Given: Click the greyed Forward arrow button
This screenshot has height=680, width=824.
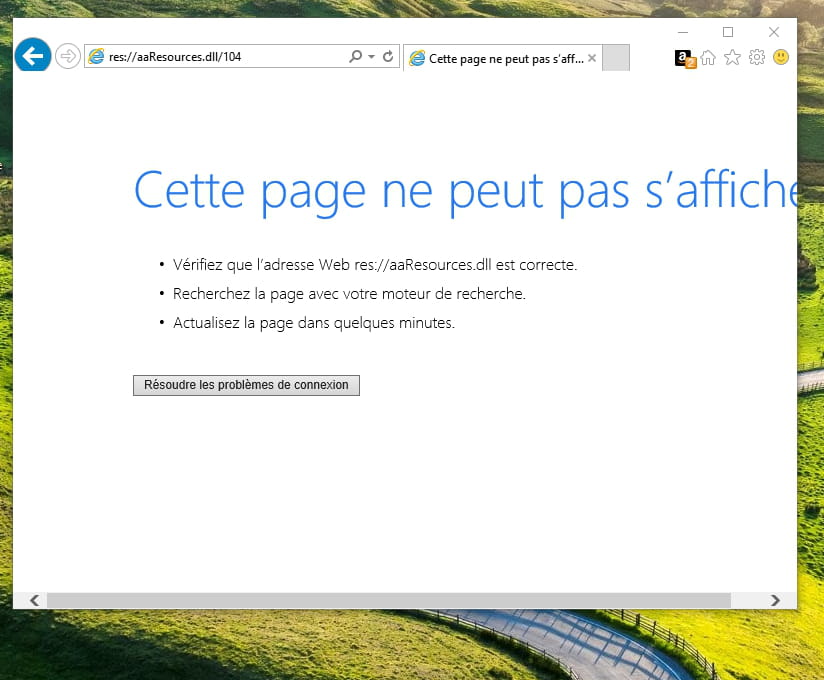Looking at the screenshot, I should [67, 56].
